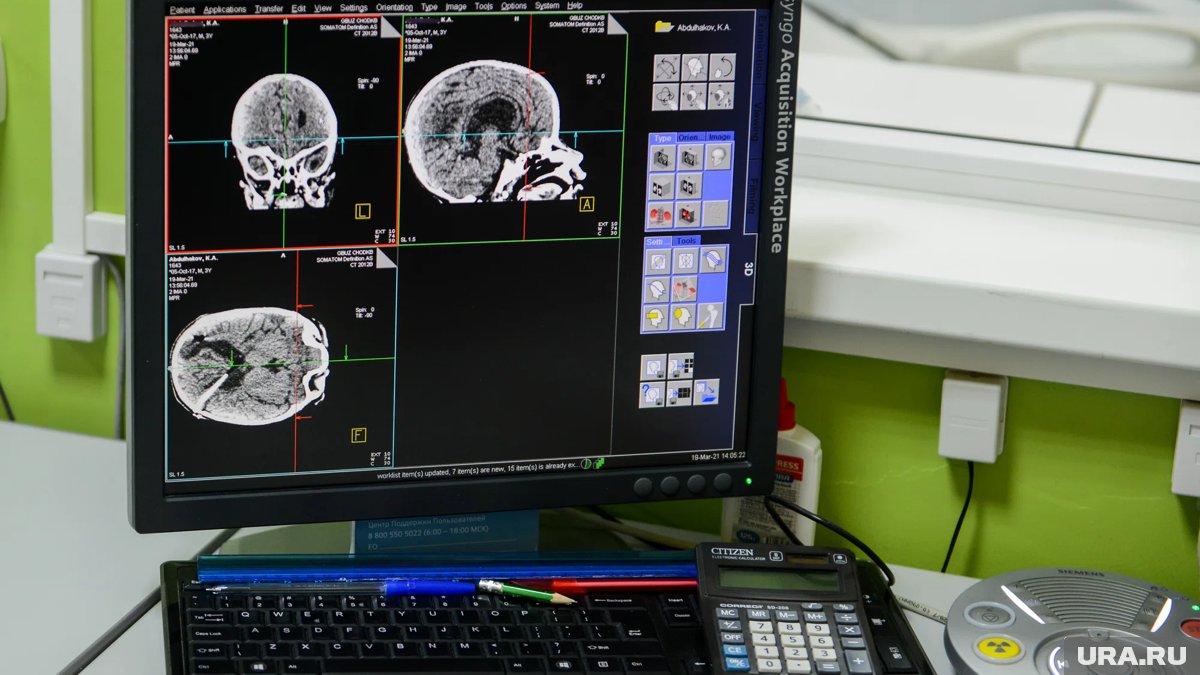Switch to the Orien... tab

tap(689, 138)
